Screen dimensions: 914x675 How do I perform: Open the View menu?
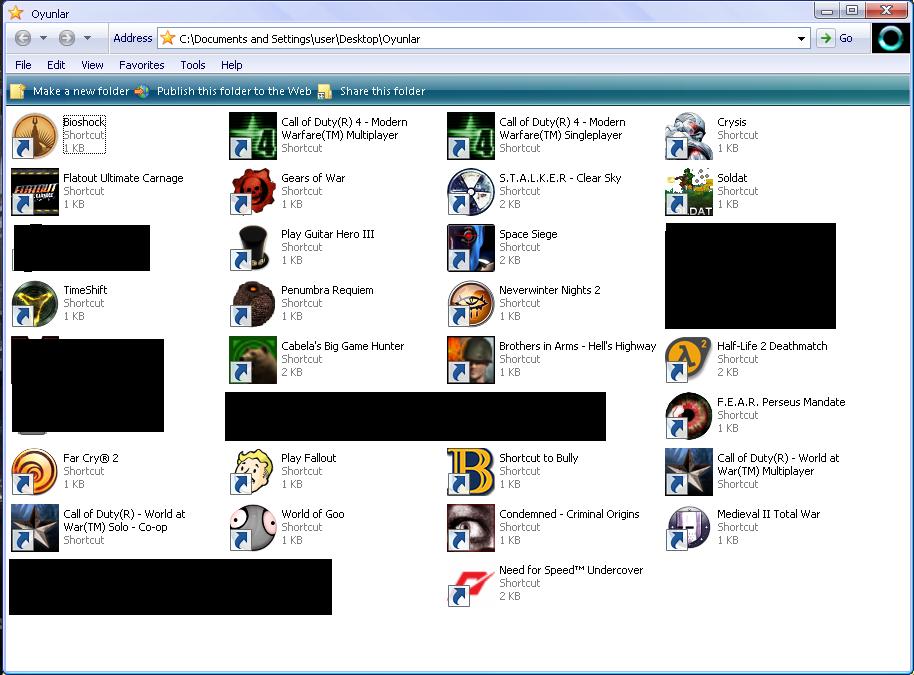click(x=92, y=65)
